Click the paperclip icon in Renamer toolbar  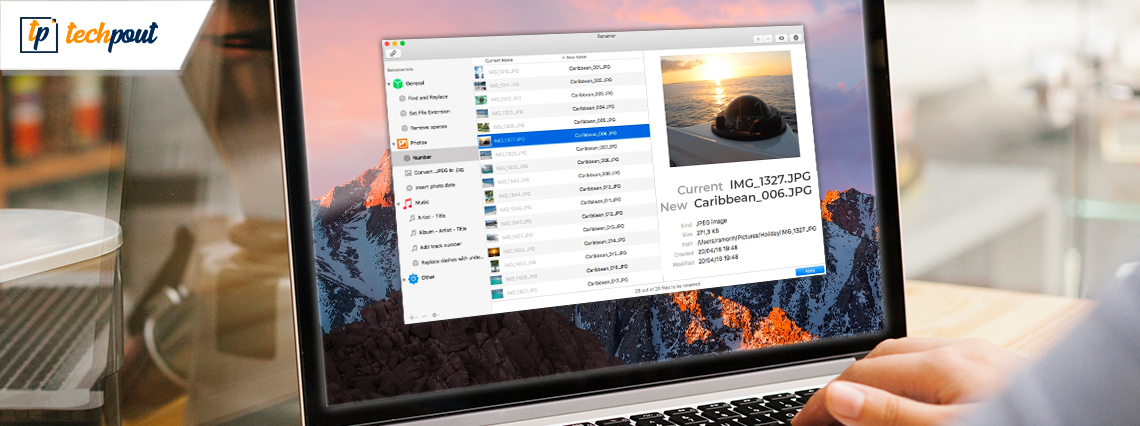tap(393, 54)
